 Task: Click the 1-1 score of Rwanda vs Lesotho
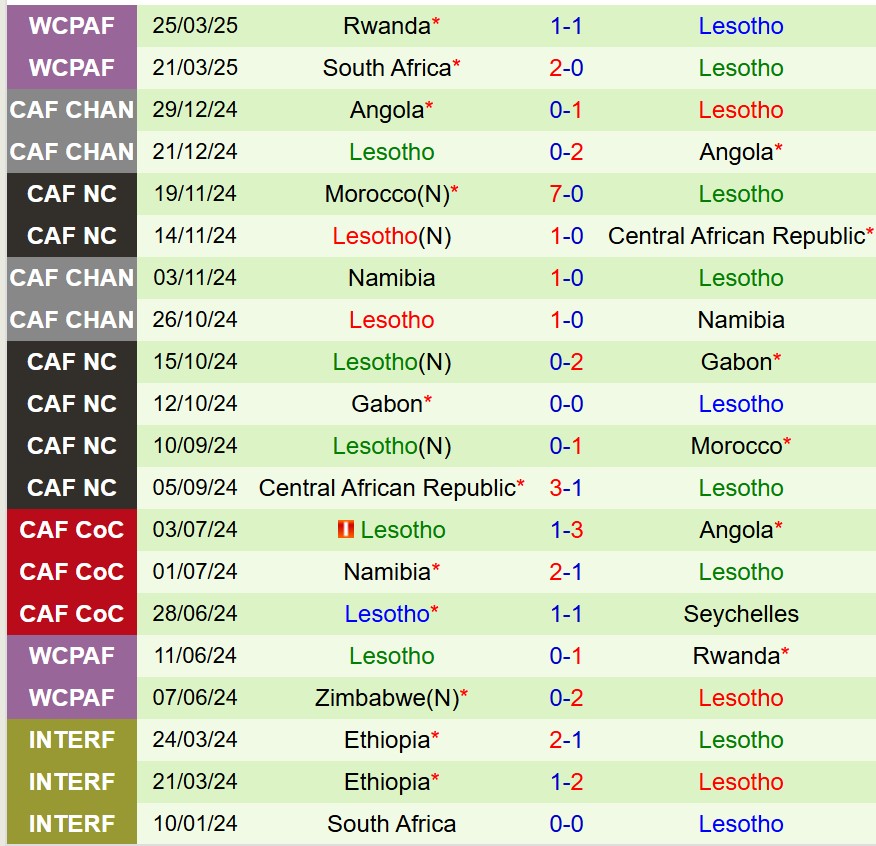566,26
